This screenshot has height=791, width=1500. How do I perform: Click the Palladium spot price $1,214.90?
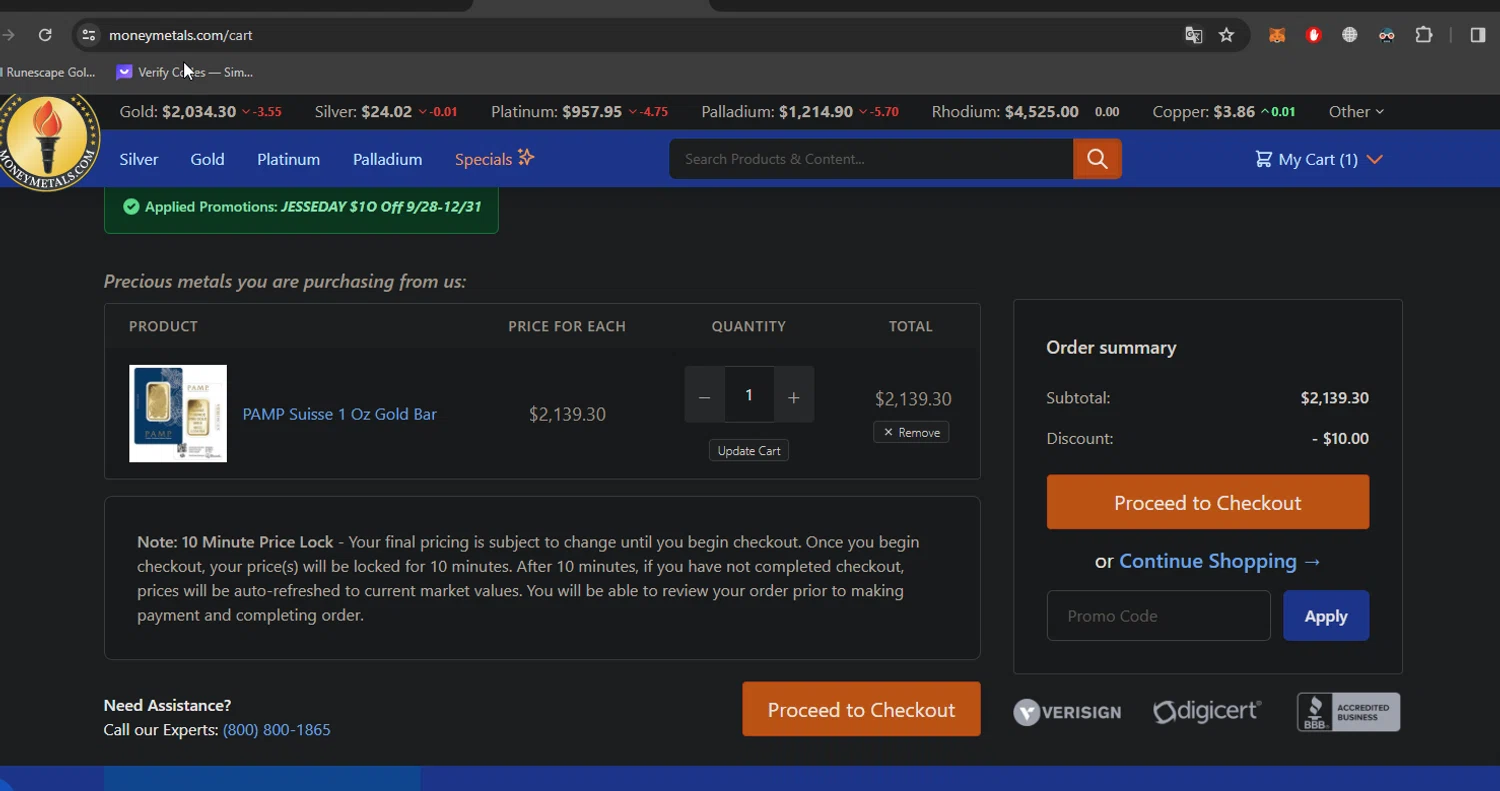[816, 112]
